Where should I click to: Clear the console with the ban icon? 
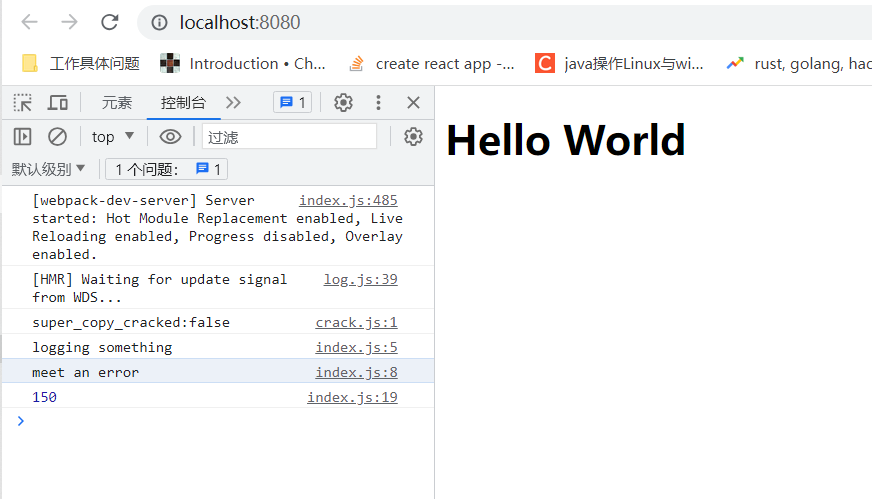(x=58, y=137)
